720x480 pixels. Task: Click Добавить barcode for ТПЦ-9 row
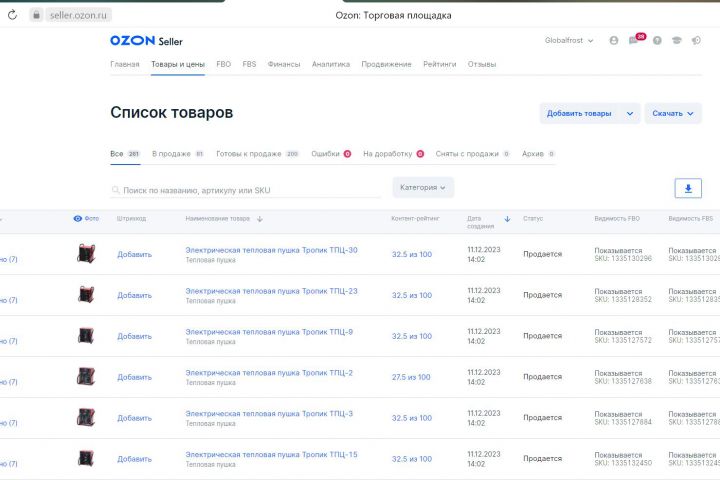click(134, 336)
